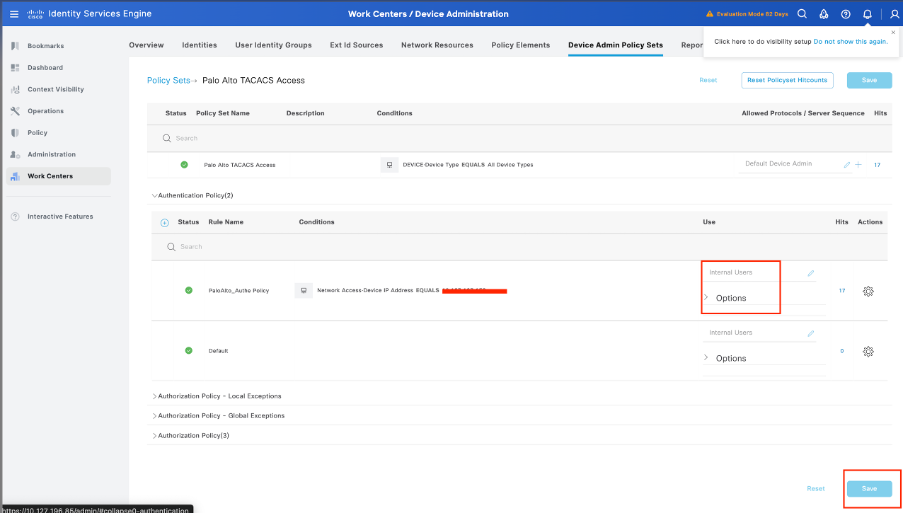
Task: Open the notifications bell icon
Action: (x=867, y=14)
